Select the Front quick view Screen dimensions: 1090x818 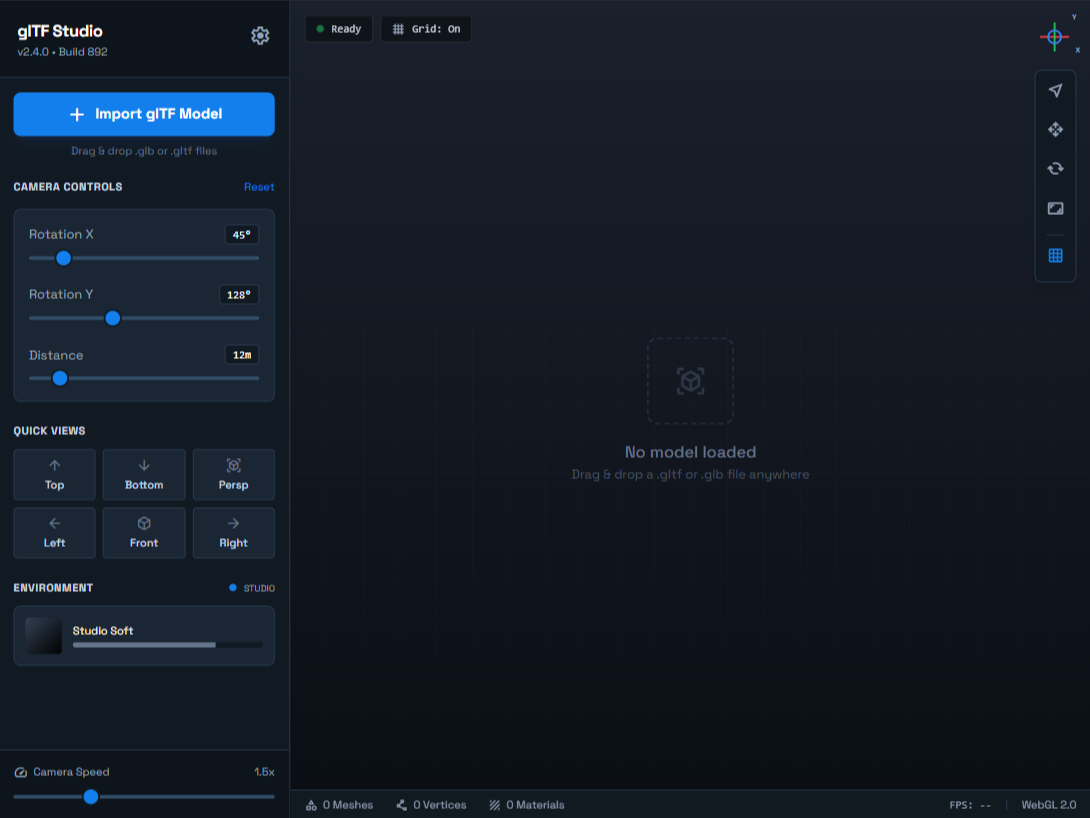[x=143, y=532]
